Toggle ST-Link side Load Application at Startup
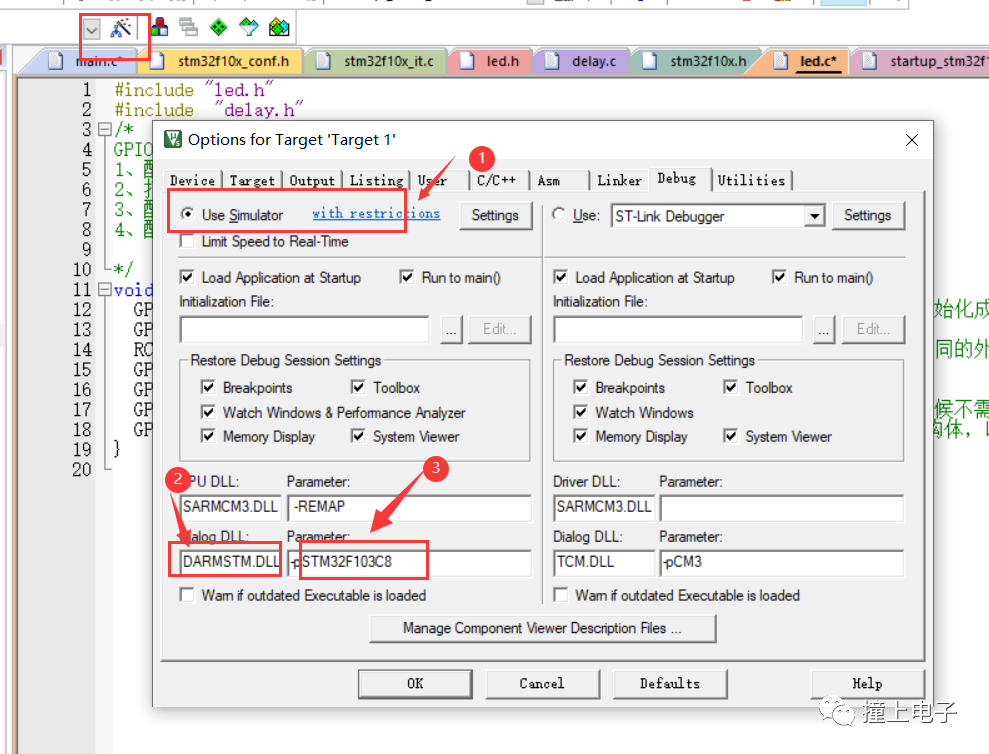 click(560, 277)
